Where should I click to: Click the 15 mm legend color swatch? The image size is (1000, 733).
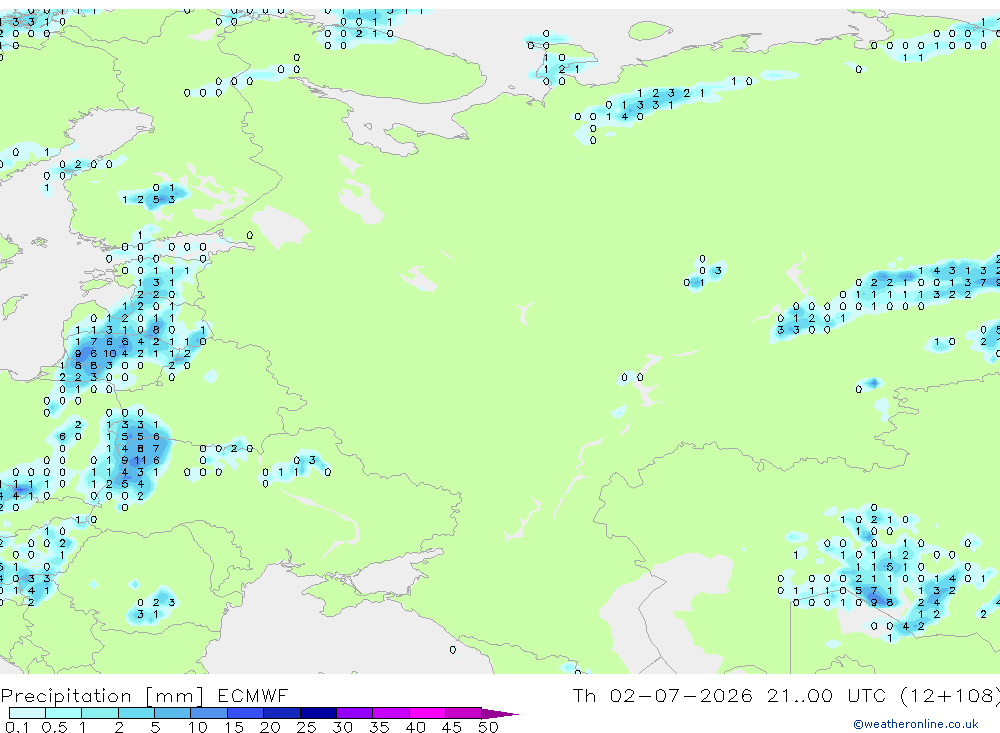click(x=245, y=713)
